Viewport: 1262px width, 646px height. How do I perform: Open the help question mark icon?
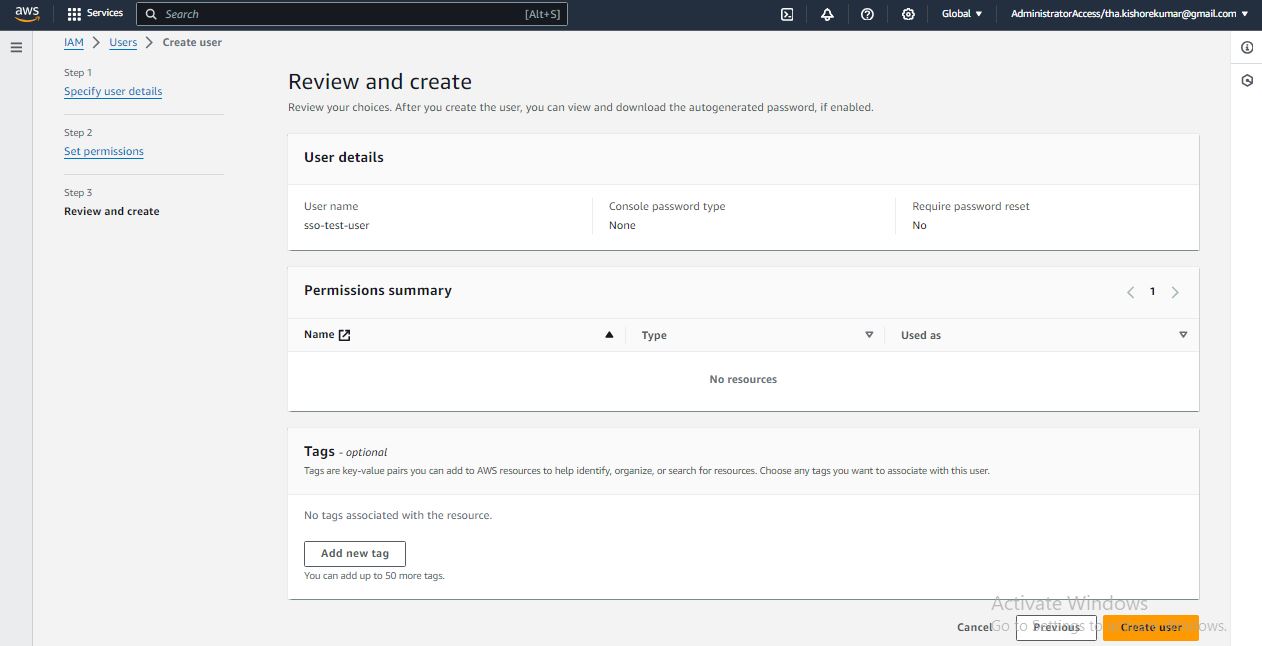point(867,14)
